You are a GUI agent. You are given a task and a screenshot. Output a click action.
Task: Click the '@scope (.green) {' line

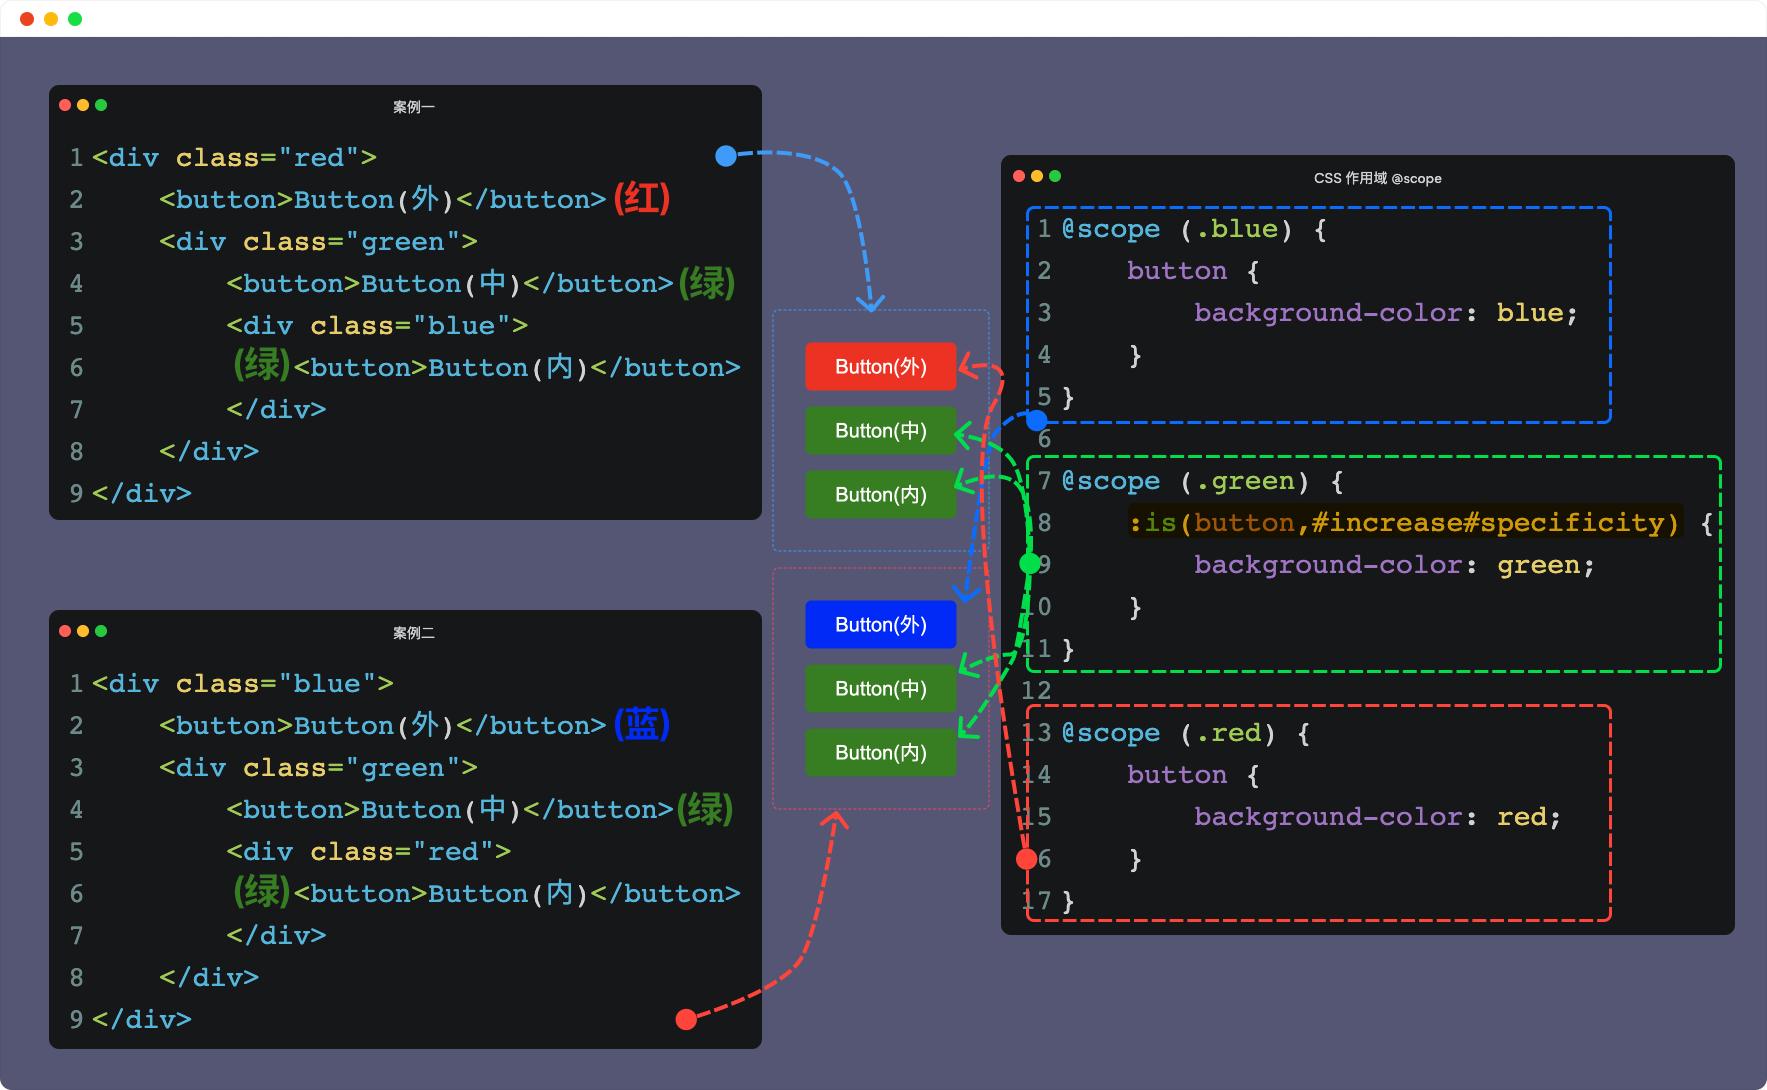1202,481
